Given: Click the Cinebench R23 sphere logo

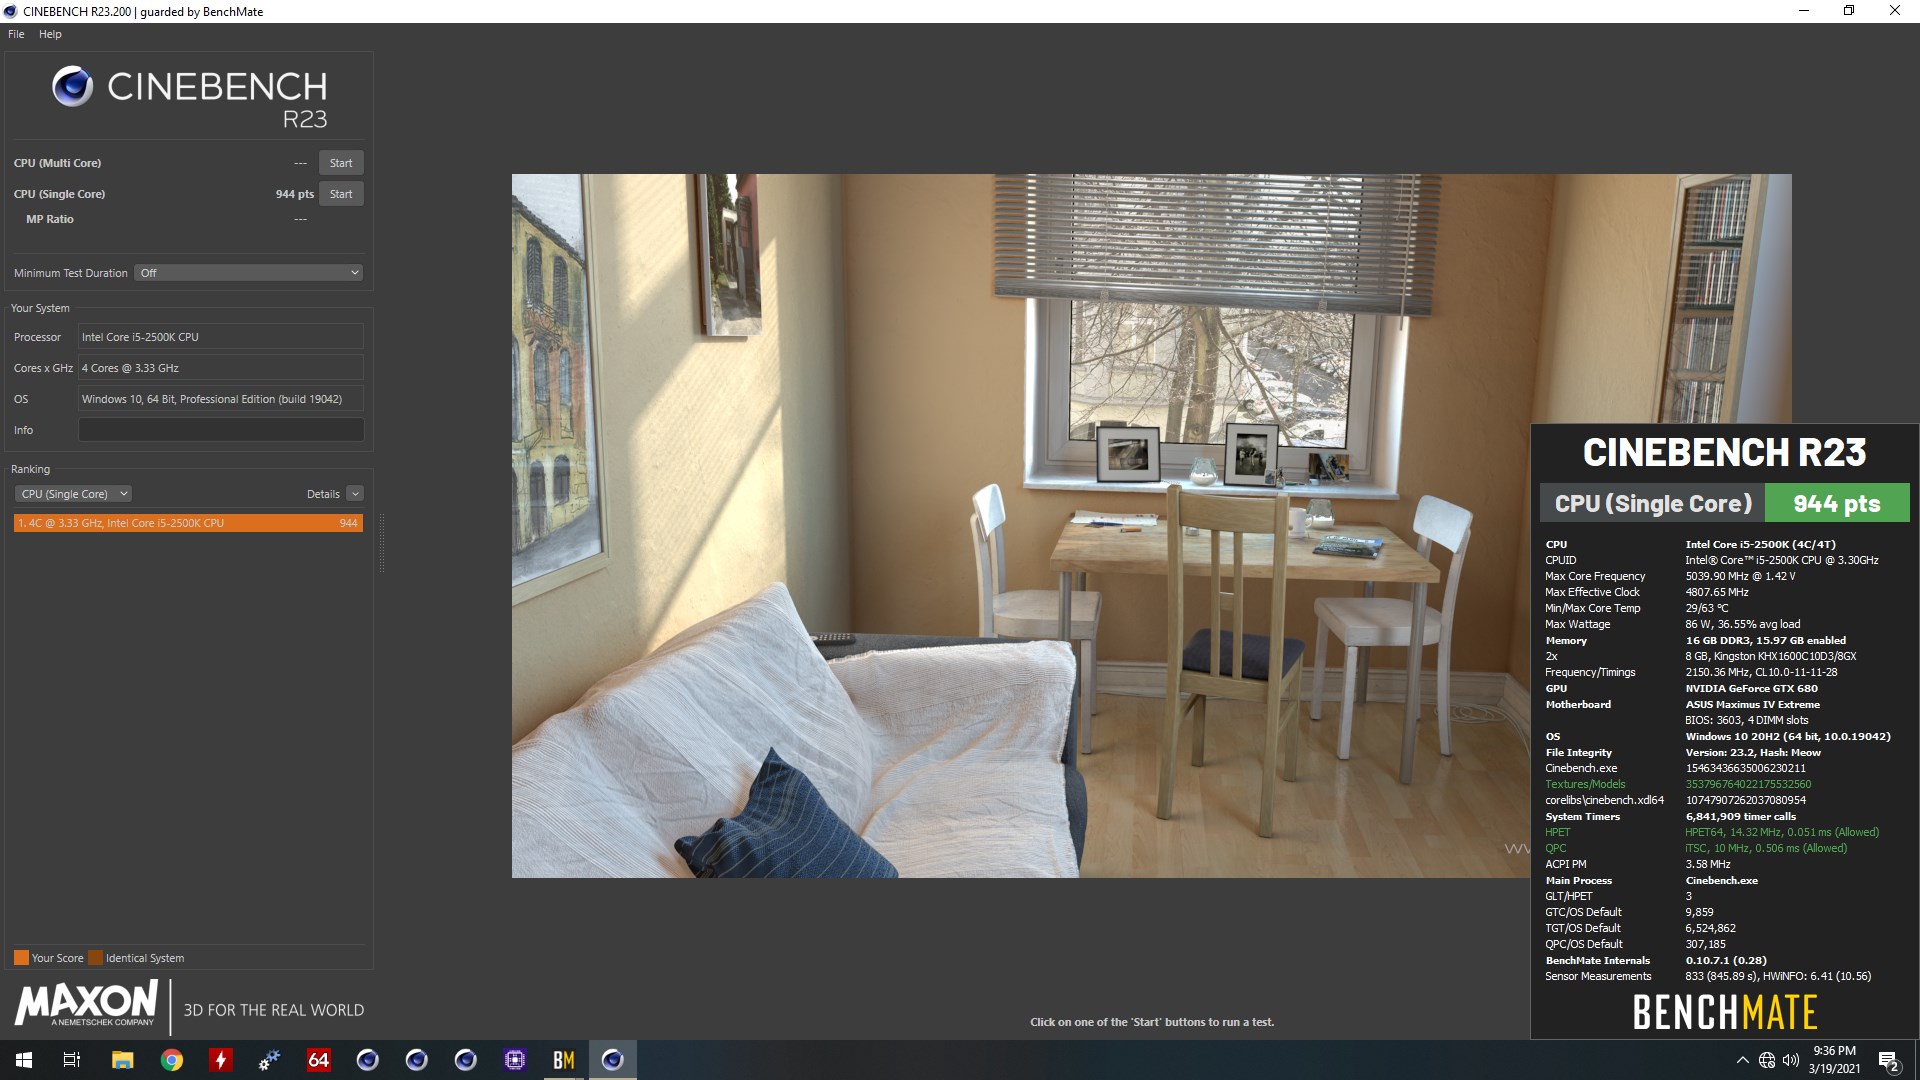Looking at the screenshot, I should click(x=72, y=87).
